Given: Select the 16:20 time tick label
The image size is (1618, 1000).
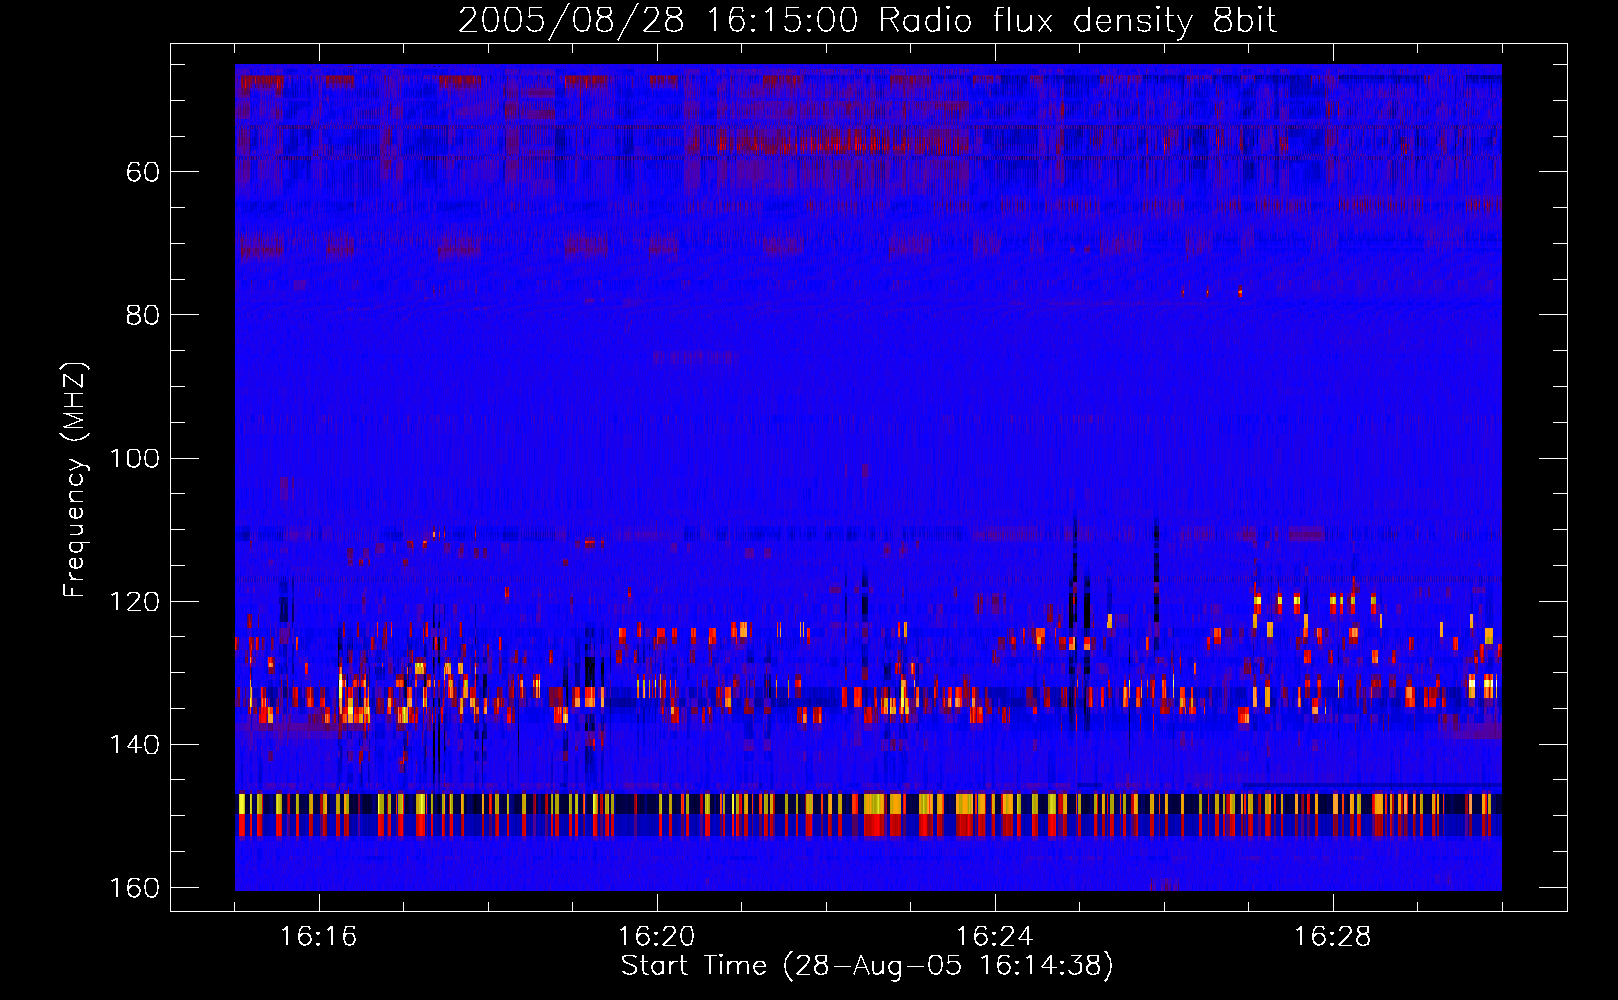Looking at the screenshot, I should click(x=657, y=936).
